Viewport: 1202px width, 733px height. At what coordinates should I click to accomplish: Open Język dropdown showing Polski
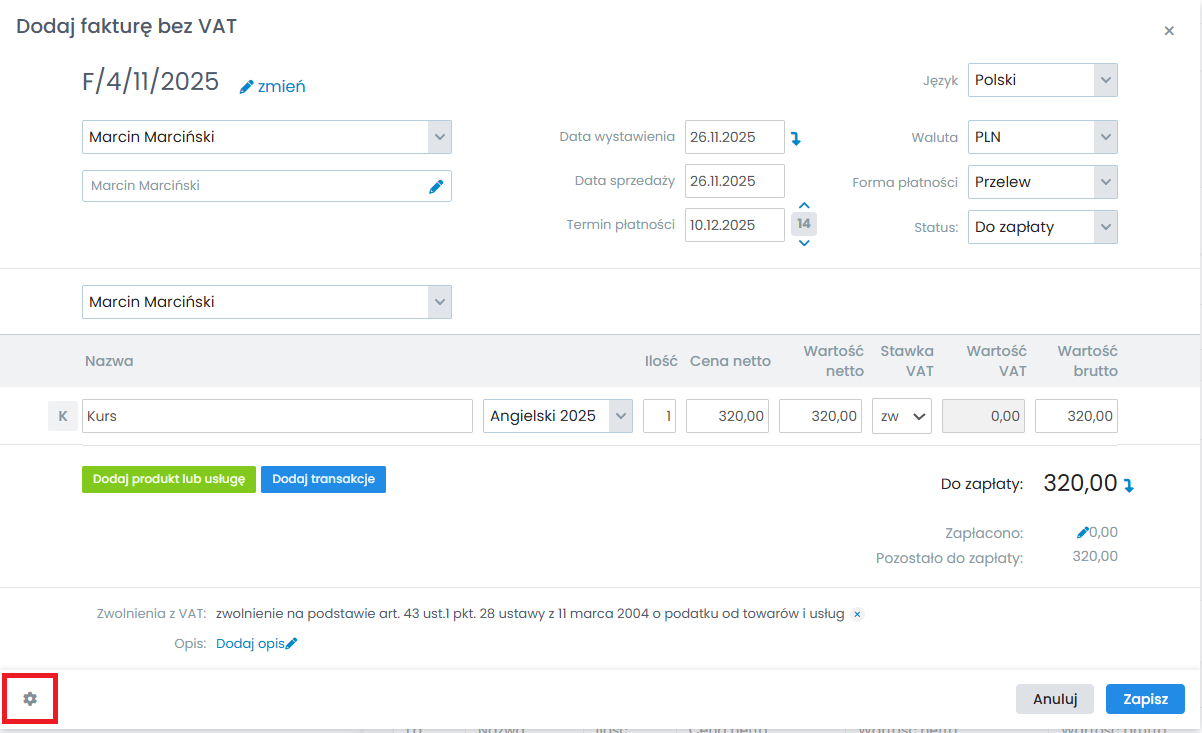coord(1042,80)
